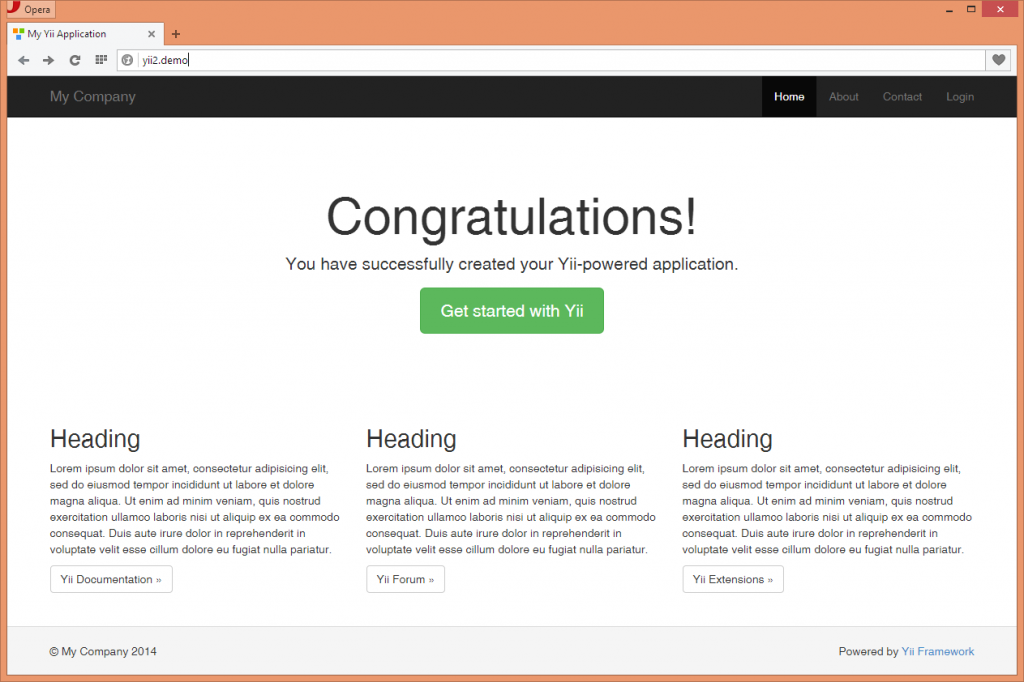Screen dimensions: 1024x682
Task: Open the Home navigation item
Action: (x=789, y=97)
